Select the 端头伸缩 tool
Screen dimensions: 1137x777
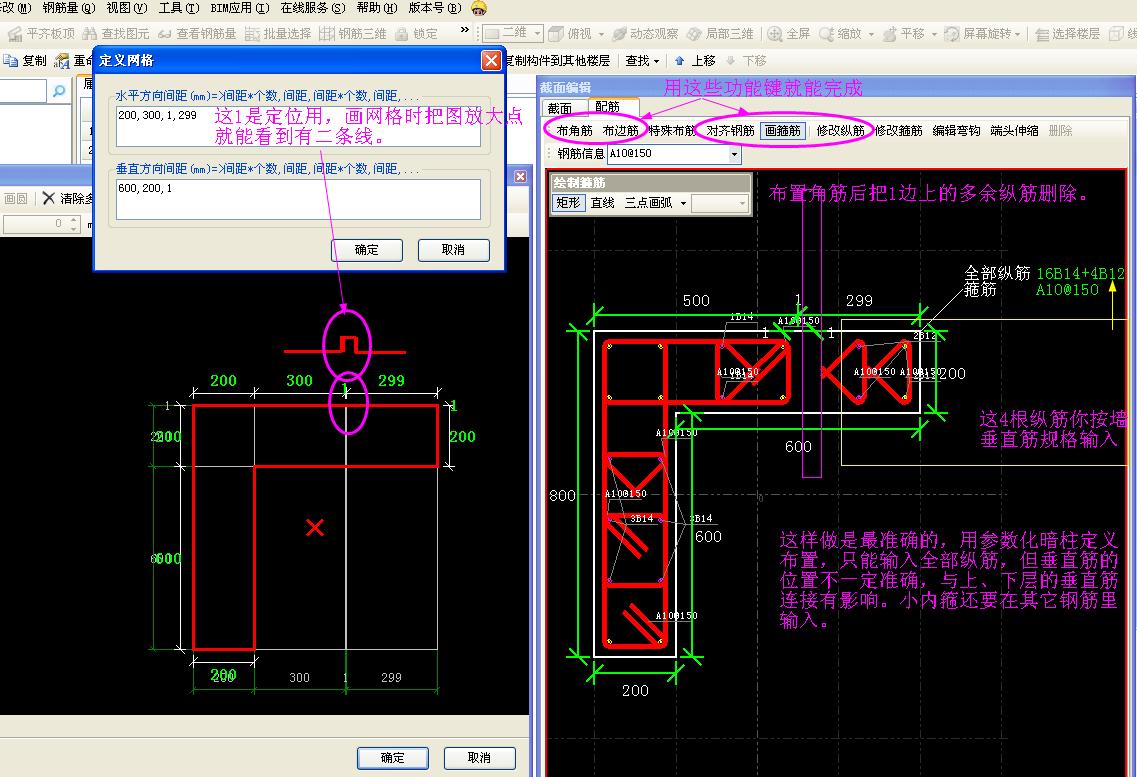coord(1014,130)
